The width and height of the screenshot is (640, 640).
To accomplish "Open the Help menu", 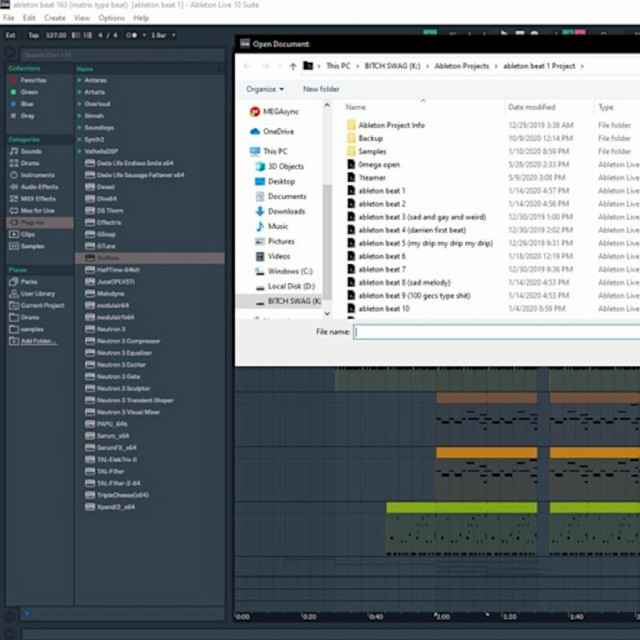I will tap(141, 18).
